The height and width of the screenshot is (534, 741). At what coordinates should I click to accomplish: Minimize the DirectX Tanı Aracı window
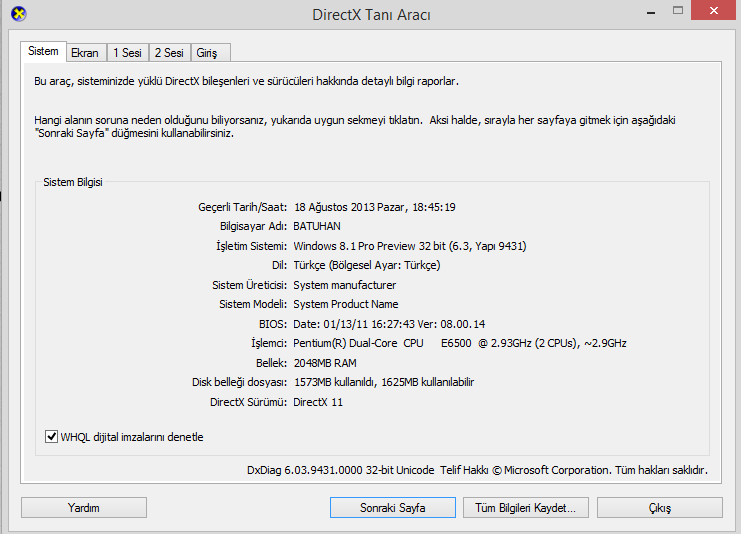651,11
